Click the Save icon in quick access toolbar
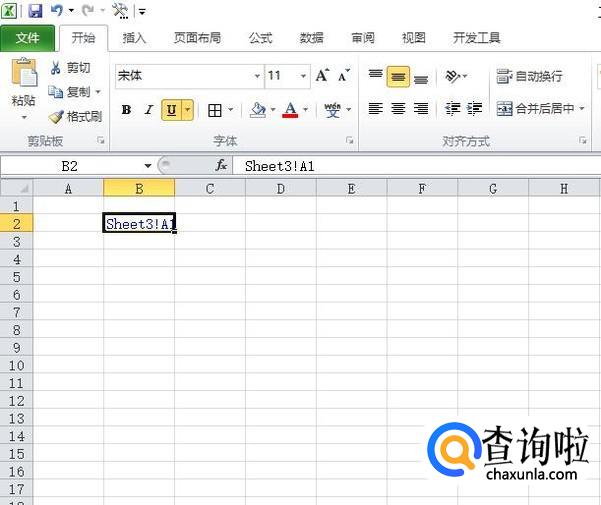601x505 pixels. click(x=35, y=10)
